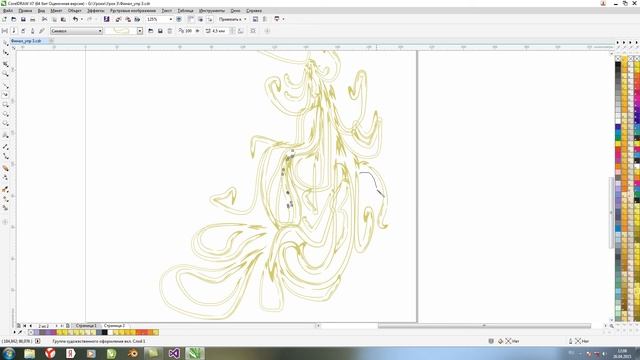Expand the document palette menu arrow
The image size is (640, 360).
click(x=14, y=332)
